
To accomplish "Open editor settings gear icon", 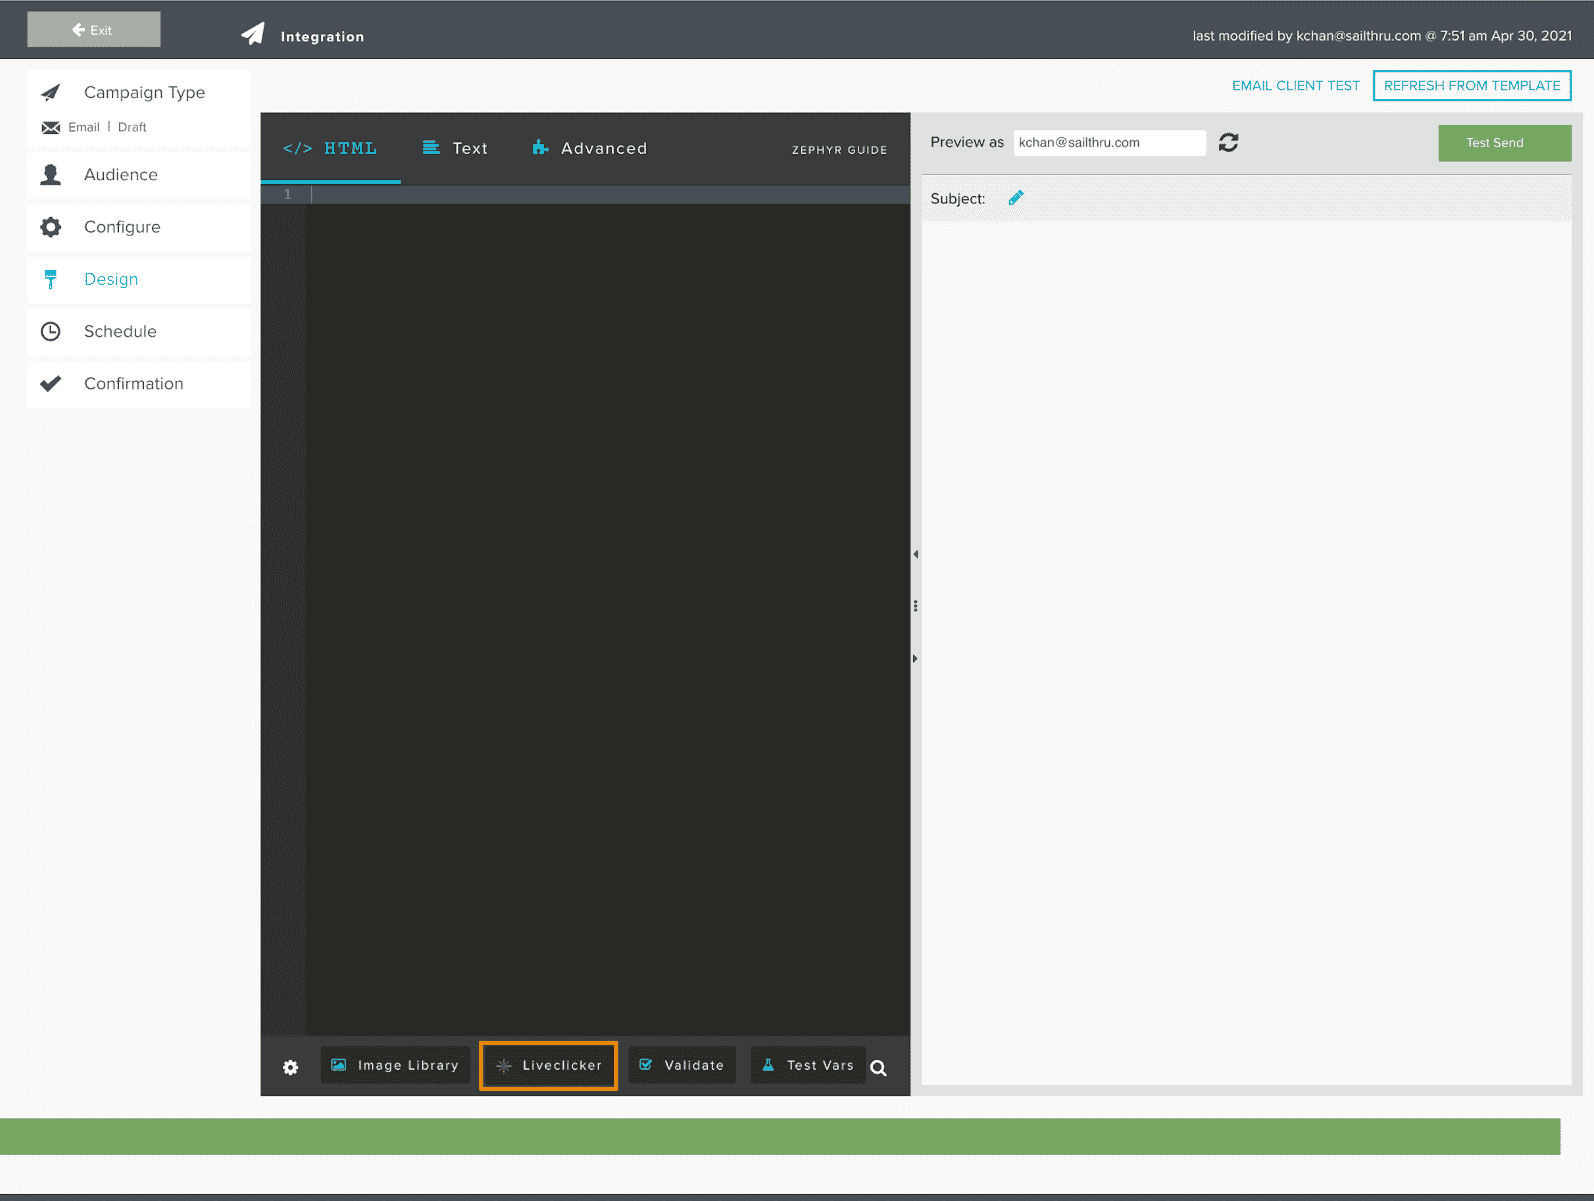I will 290,1067.
